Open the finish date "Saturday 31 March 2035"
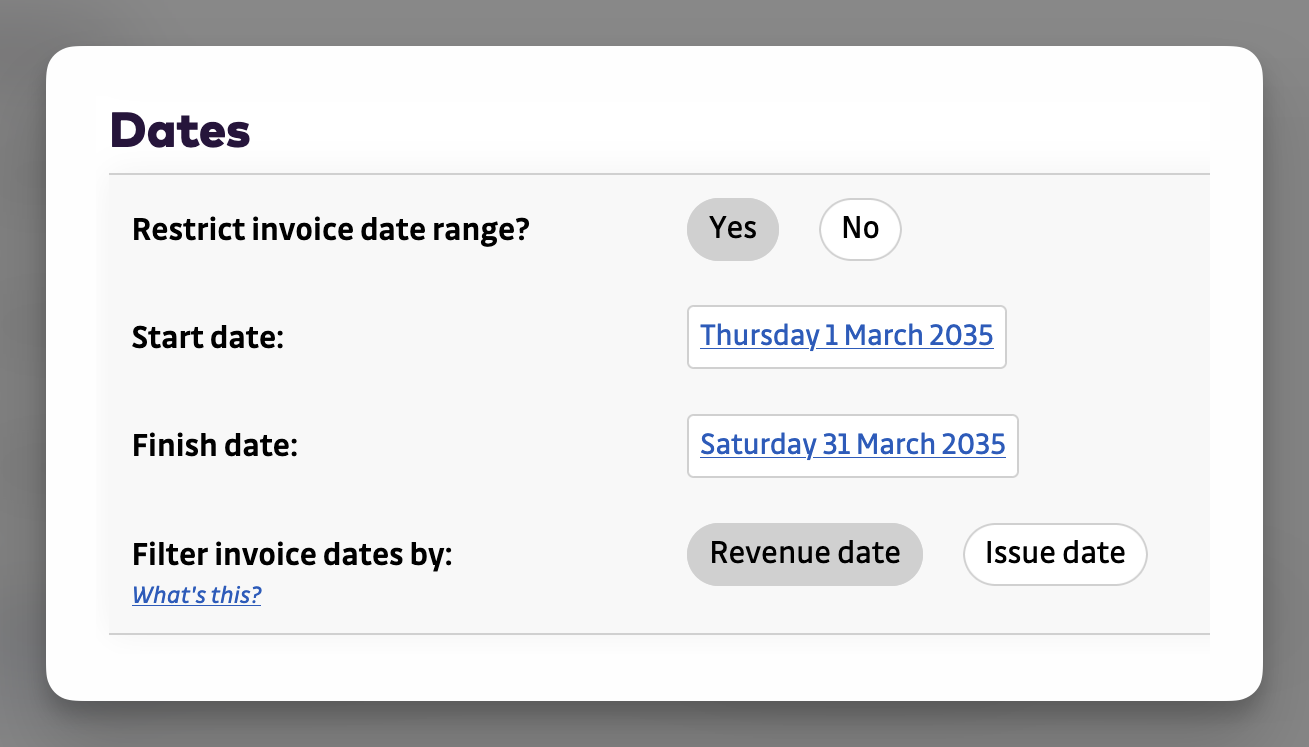The image size is (1309, 747). coord(852,445)
